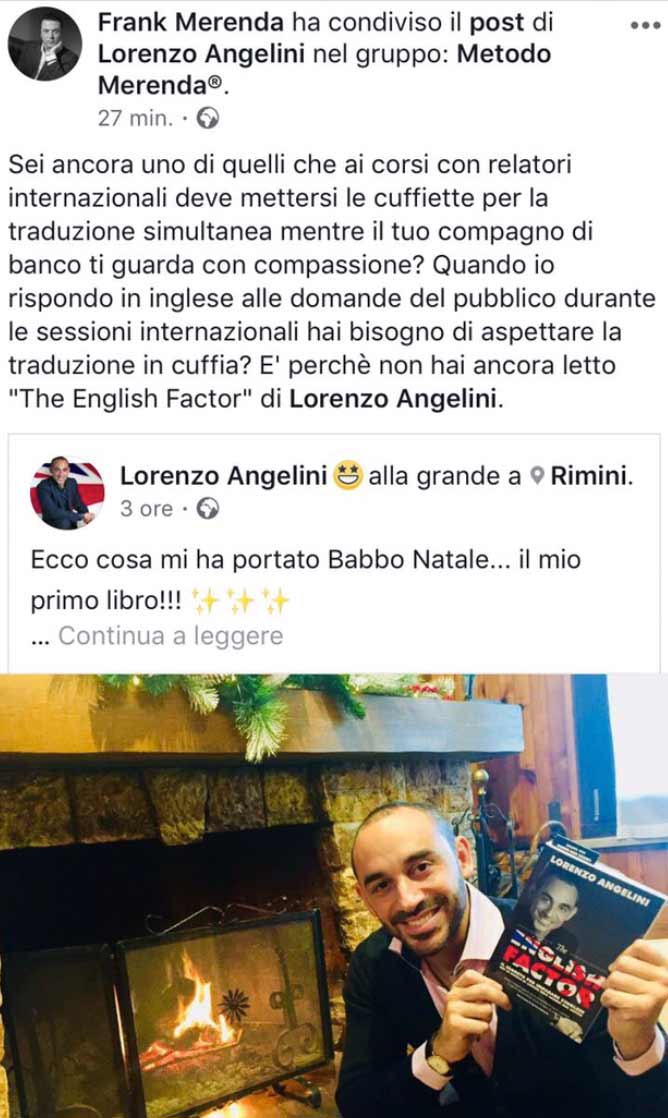The width and height of the screenshot is (668, 1118).
Task: Click the smiling star-eyes feeling emoji
Action: 348,476
